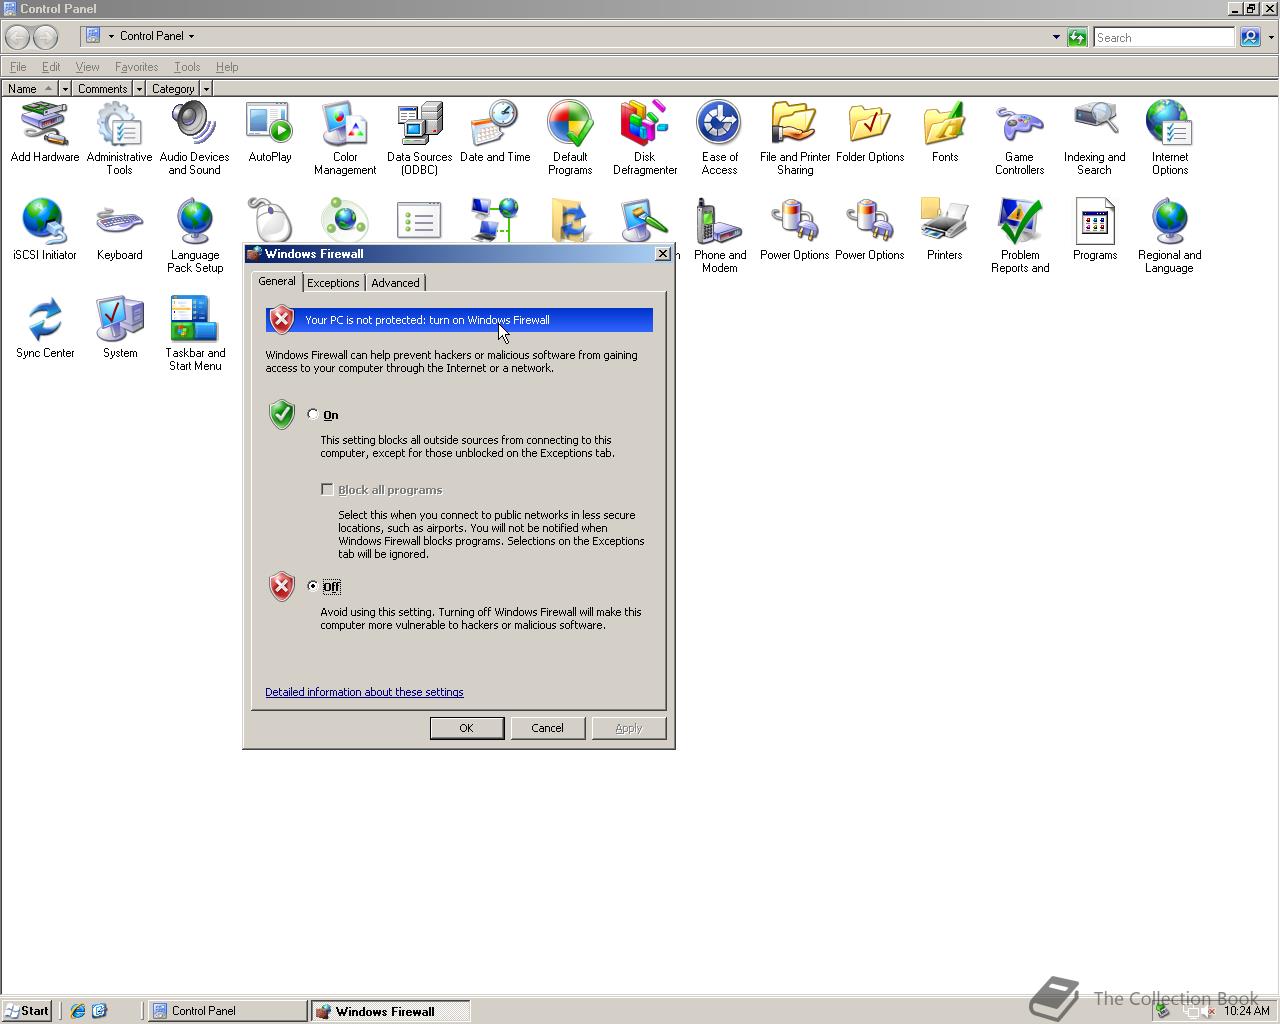Open Game Controllers
Viewport: 1280px width, 1024px height.
1019,138
